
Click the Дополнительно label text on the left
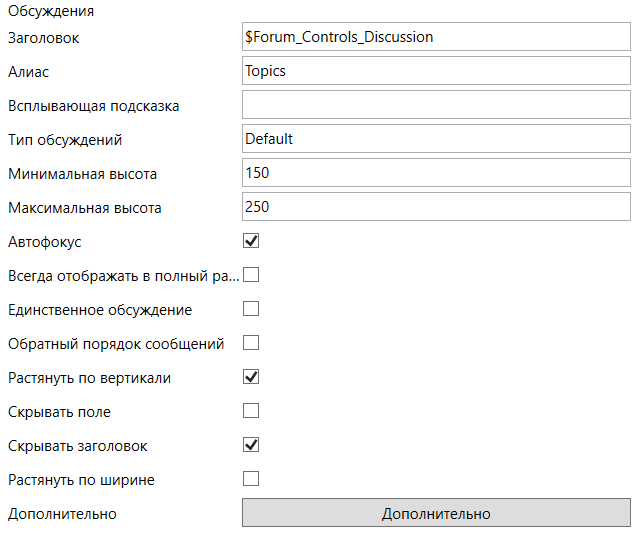tap(62, 514)
